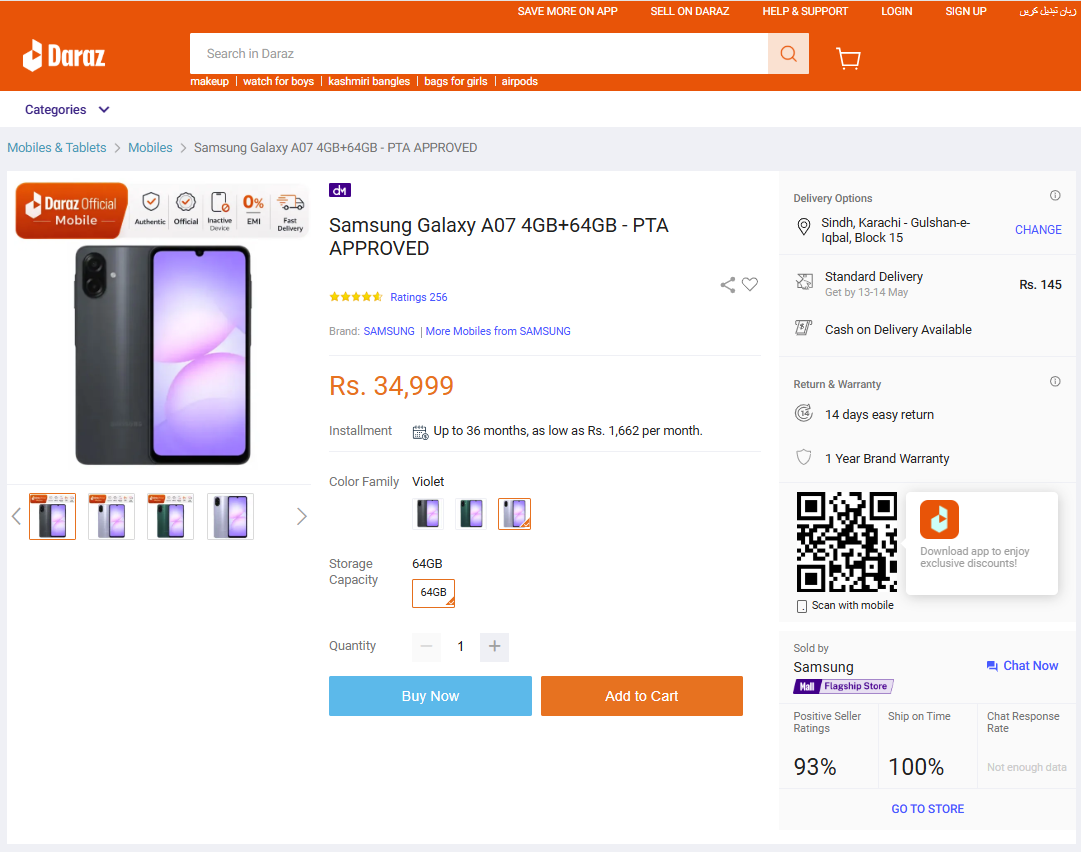
Task: Click the location pin icon
Action: [x=803, y=227]
